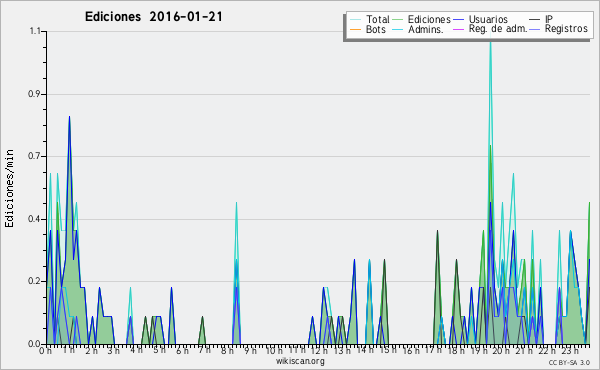The image size is (600, 370).
Task: Click the 17 h x-axis label
Action: click(434, 350)
